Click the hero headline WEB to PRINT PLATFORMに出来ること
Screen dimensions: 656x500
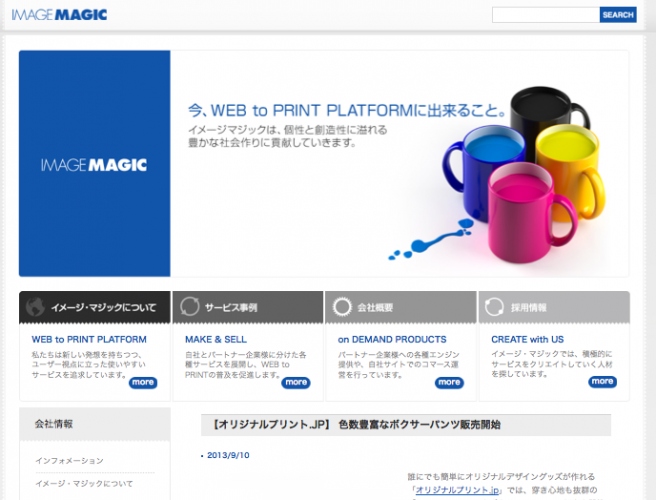pyautogui.click(x=346, y=110)
